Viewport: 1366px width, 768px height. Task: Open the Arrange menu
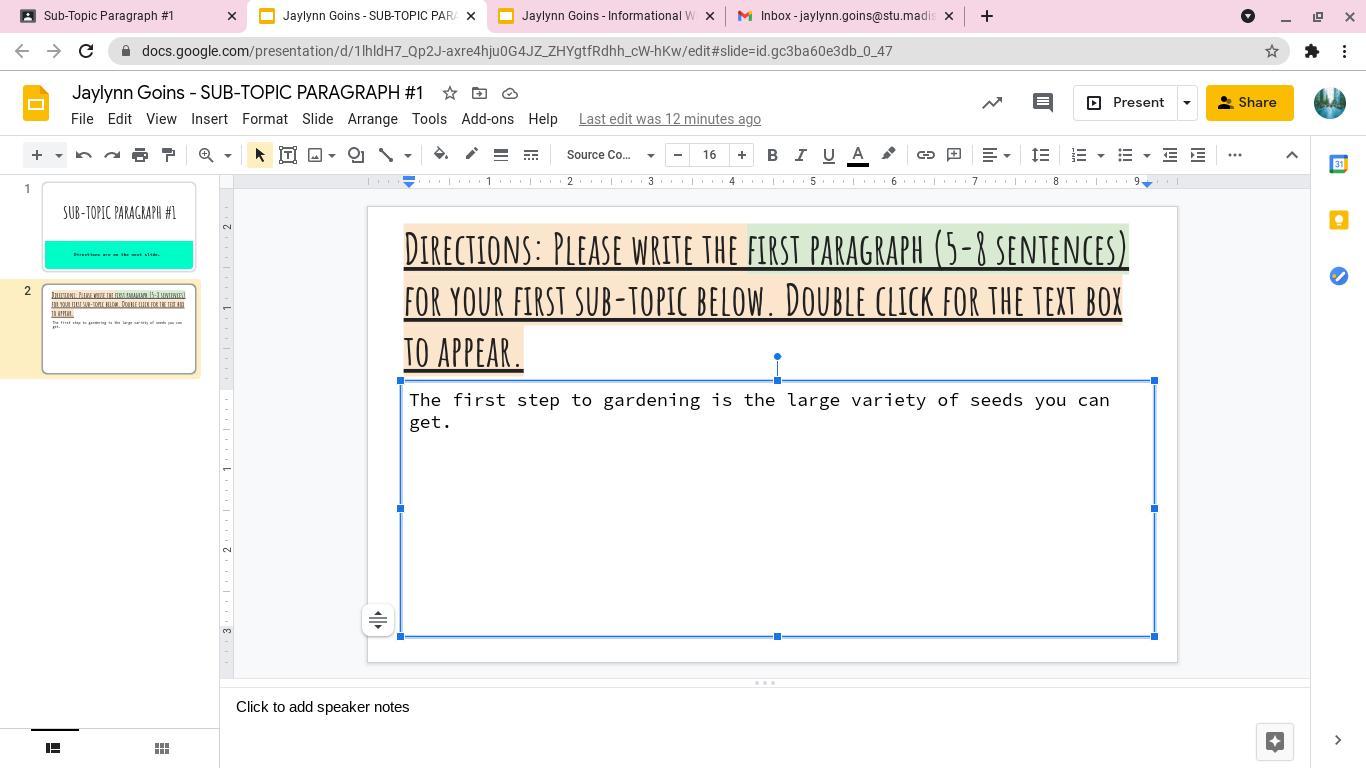coord(372,119)
